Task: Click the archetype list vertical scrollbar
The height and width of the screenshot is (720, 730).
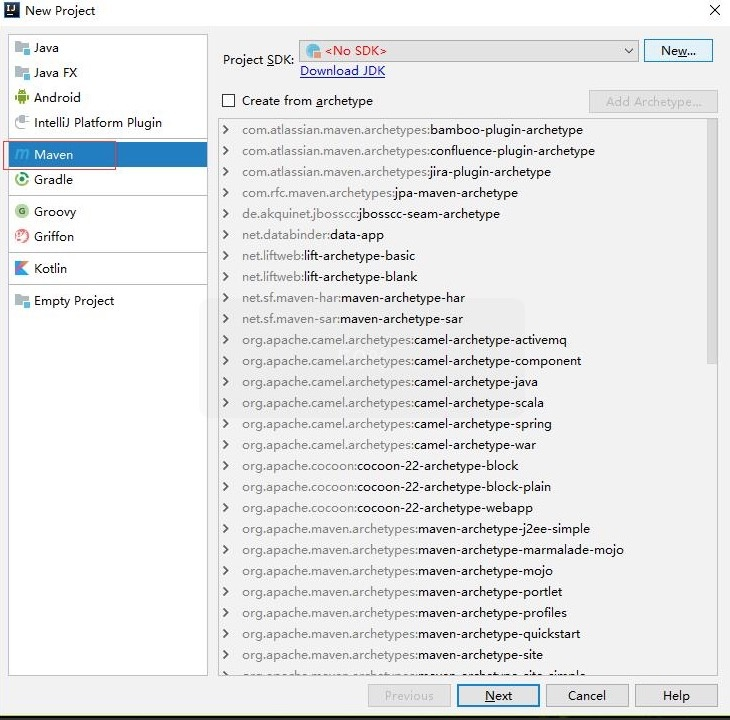Action: click(x=712, y=241)
